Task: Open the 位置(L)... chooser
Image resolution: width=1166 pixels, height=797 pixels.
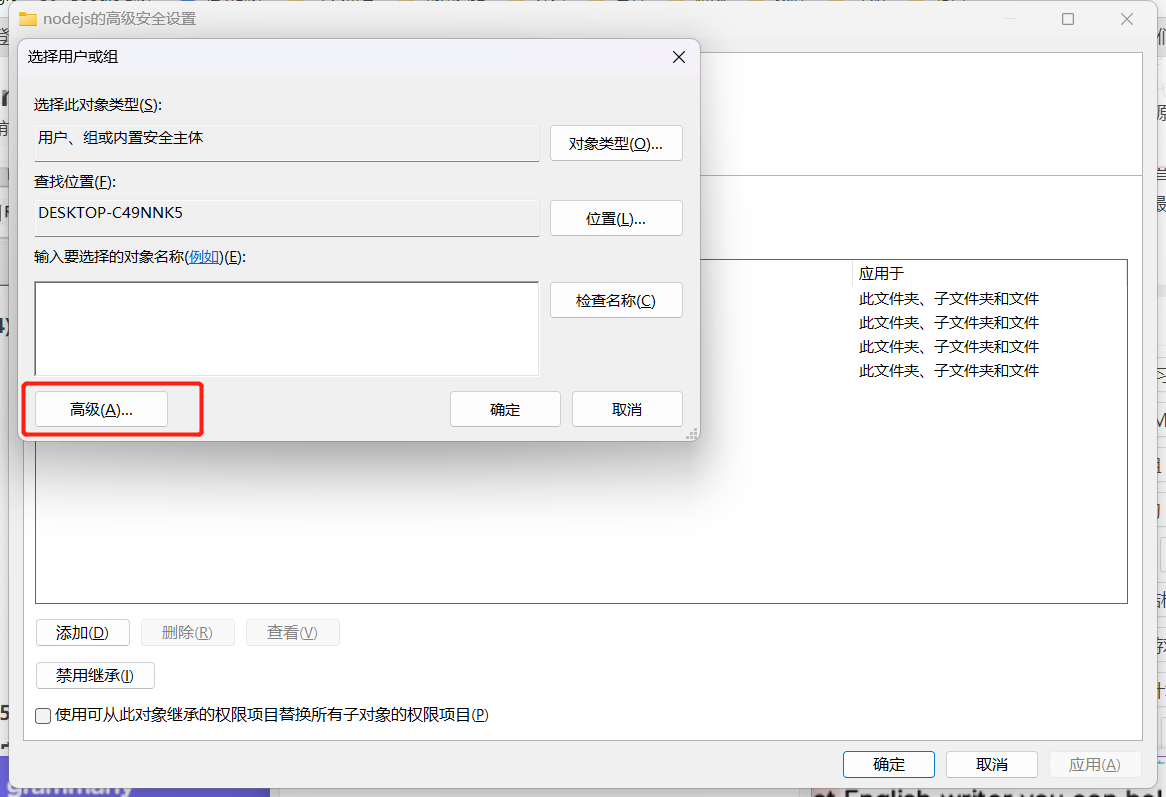Action: click(x=616, y=218)
